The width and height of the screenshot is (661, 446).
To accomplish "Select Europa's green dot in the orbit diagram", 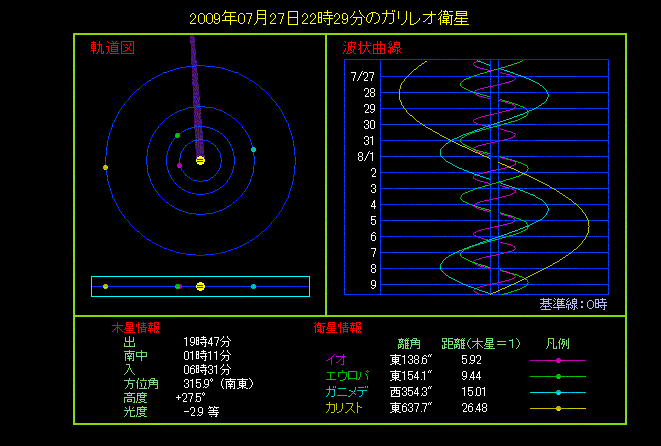I will point(177,135).
